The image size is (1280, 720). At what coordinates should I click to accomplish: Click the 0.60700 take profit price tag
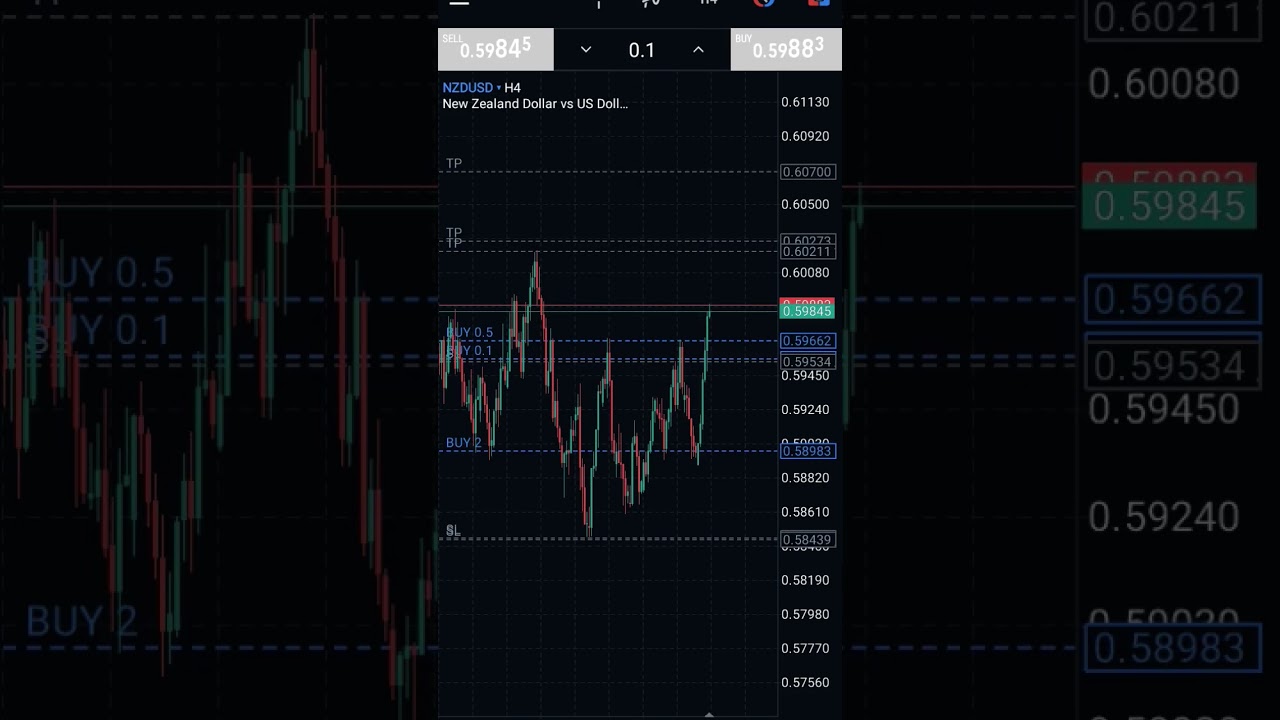(807, 172)
